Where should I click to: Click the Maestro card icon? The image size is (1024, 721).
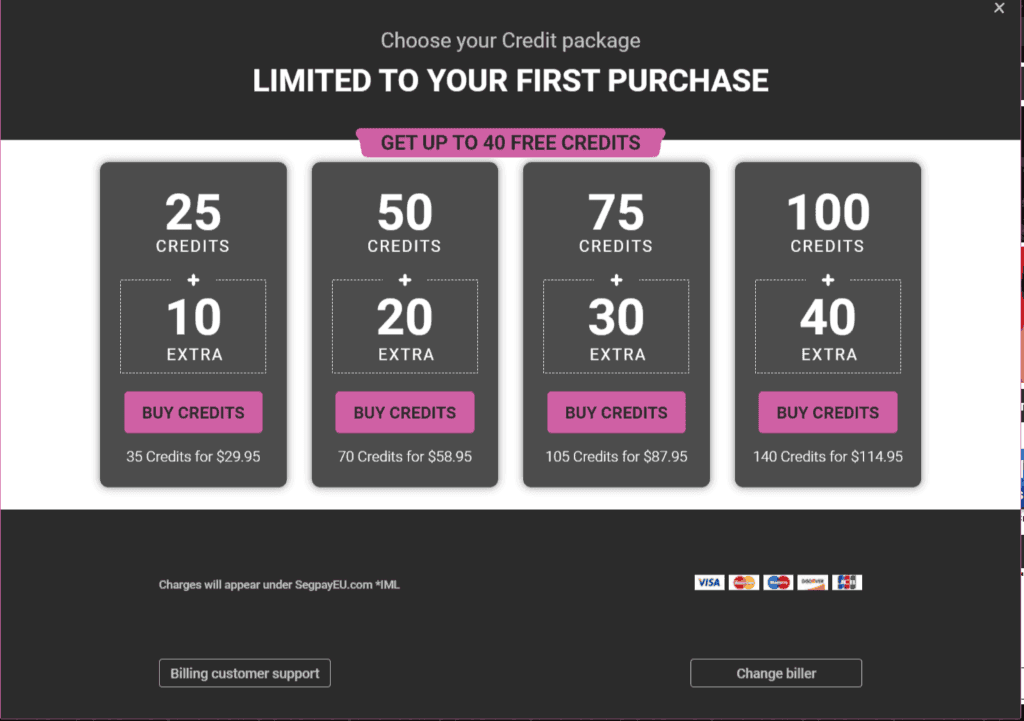(778, 583)
